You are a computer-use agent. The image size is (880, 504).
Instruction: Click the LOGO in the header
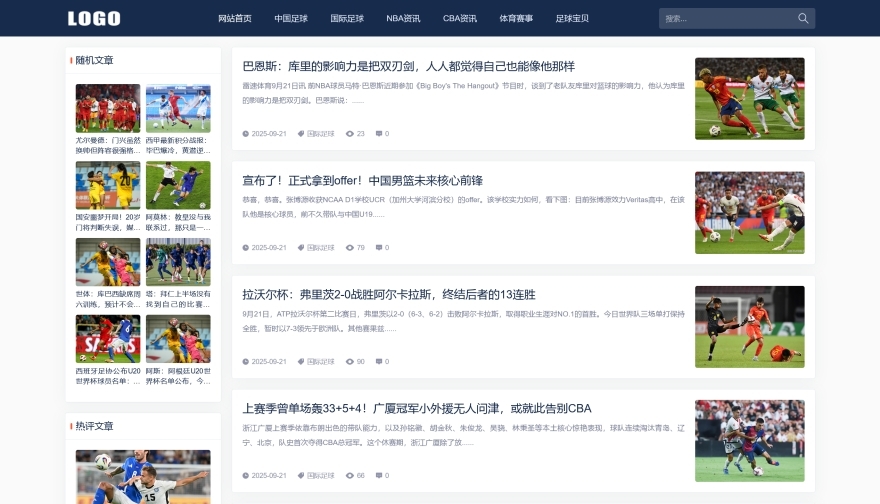94,18
